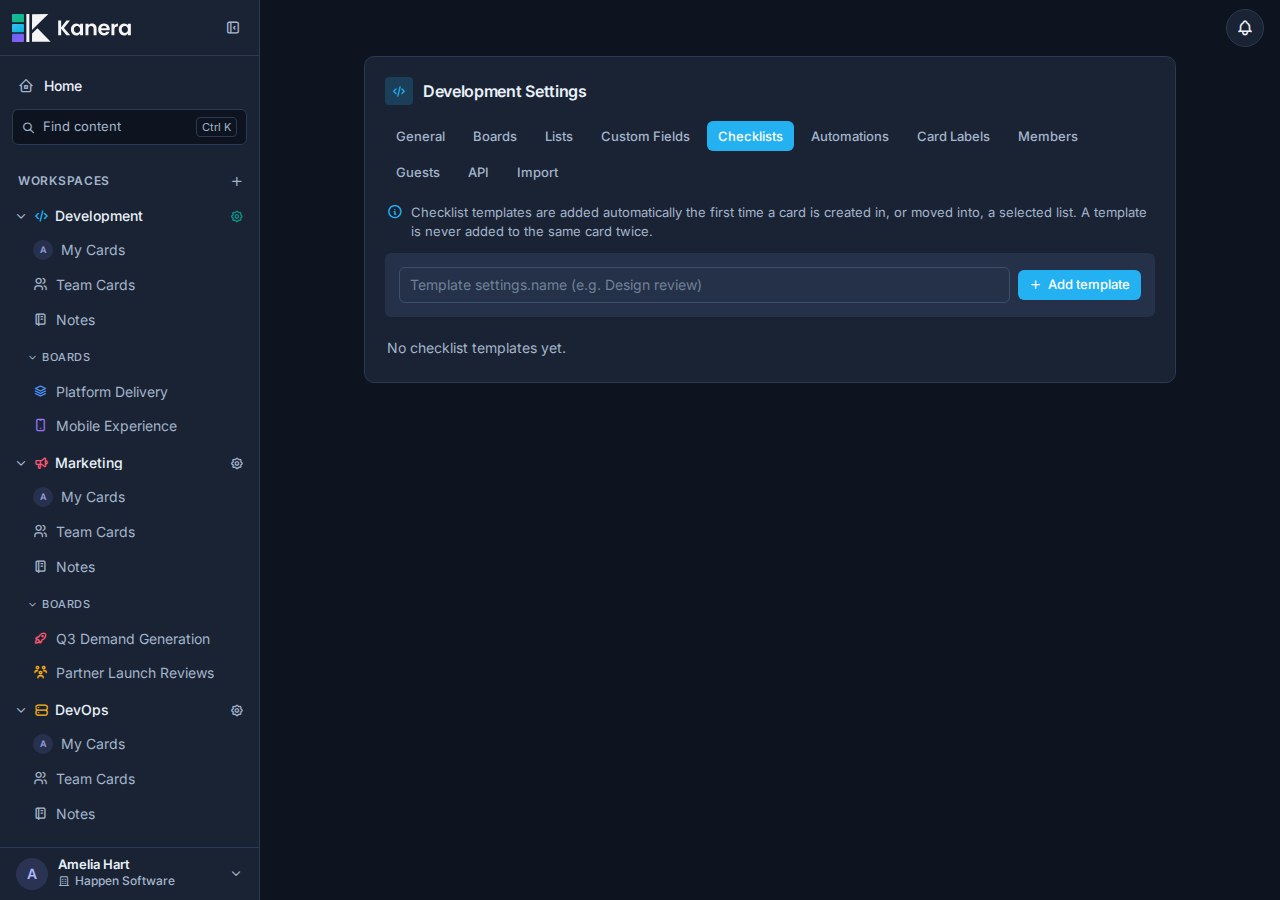1280x900 pixels.
Task: Select the DevOps workspace name
Action: pyautogui.click(x=82, y=710)
